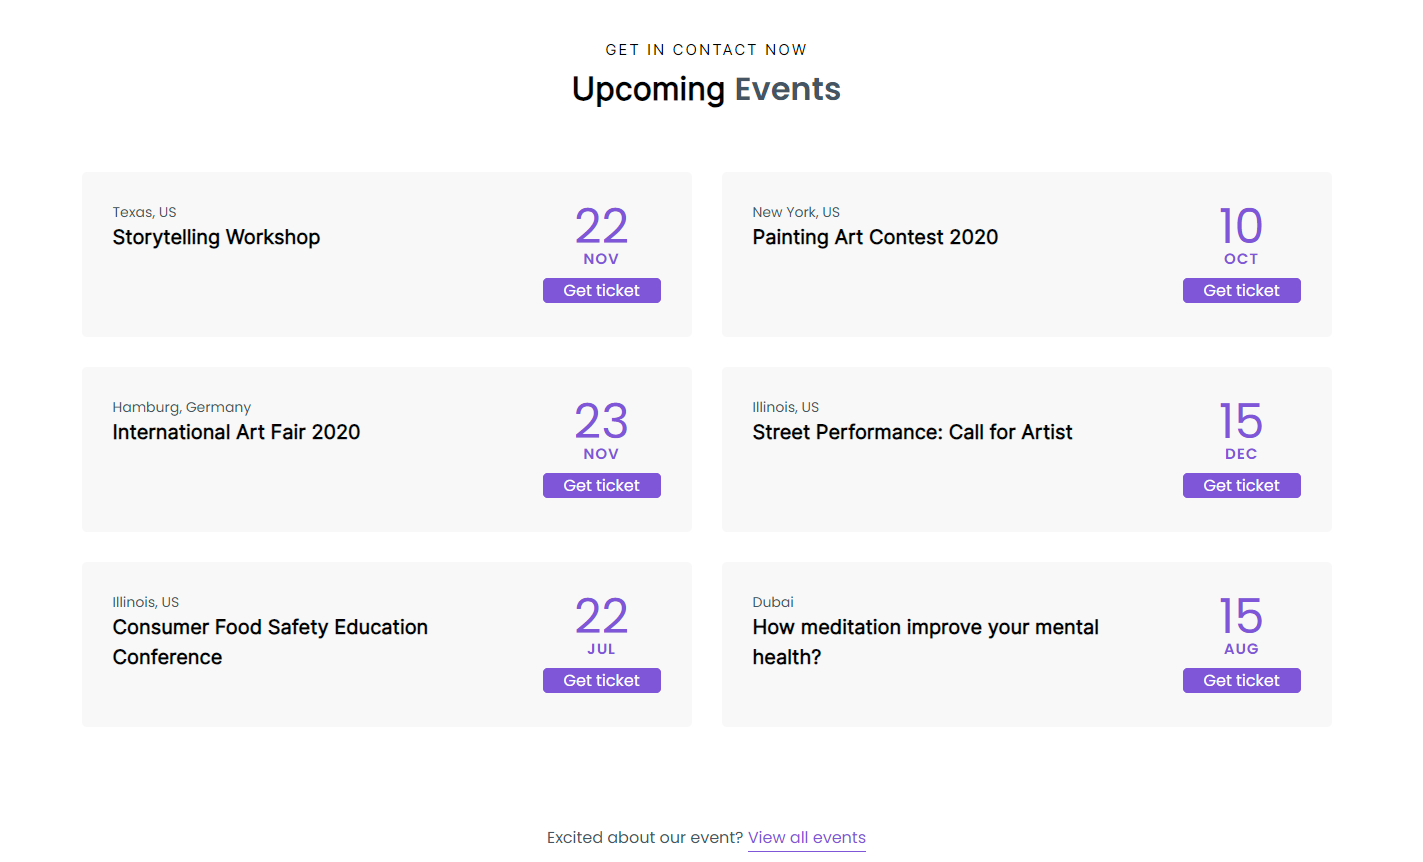Click the 10 OCT date badge
Viewport: 1423px width, 862px height.
(x=1241, y=237)
